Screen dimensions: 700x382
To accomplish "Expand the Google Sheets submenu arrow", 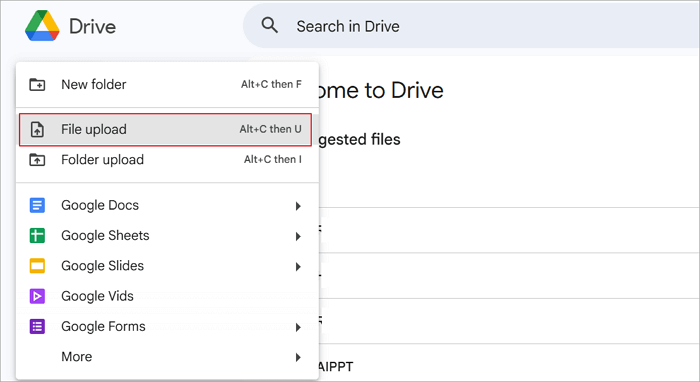I will tap(298, 236).
